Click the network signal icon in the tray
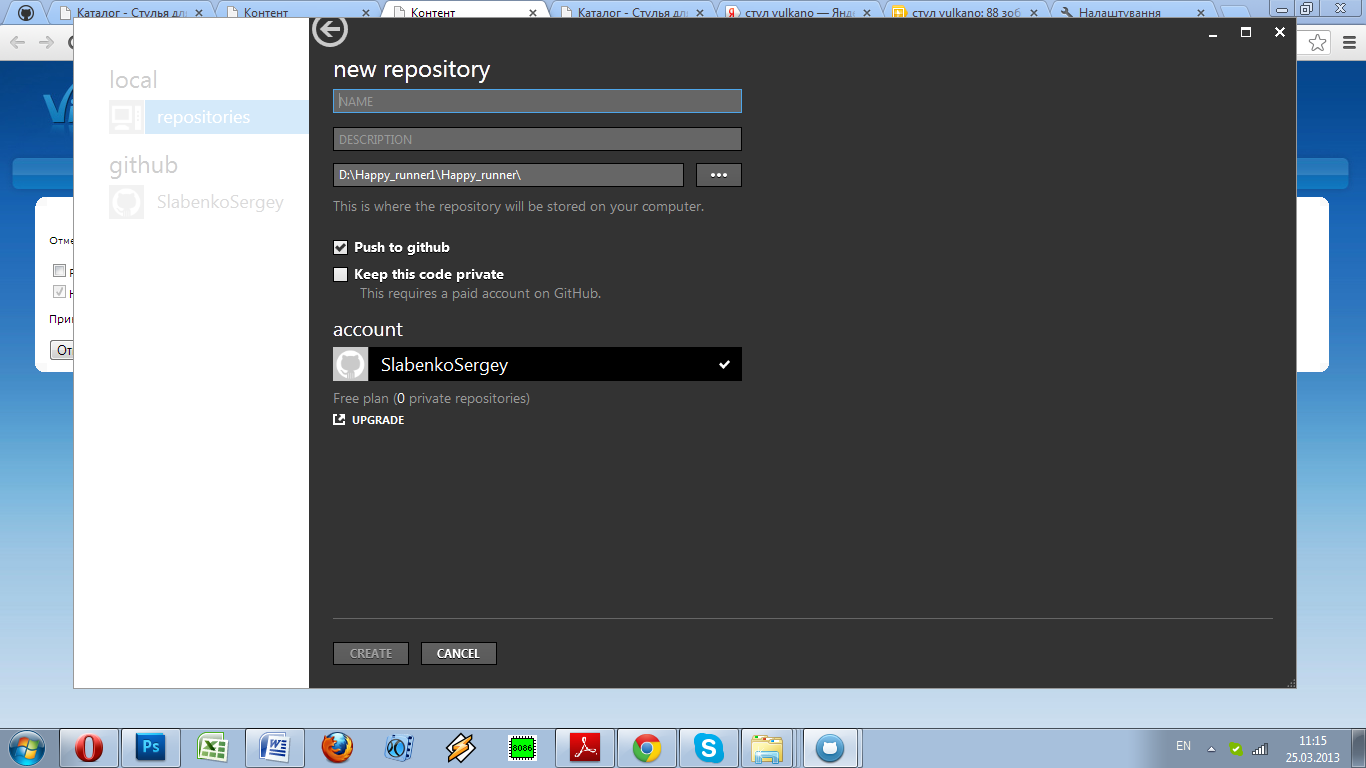 click(1260, 748)
